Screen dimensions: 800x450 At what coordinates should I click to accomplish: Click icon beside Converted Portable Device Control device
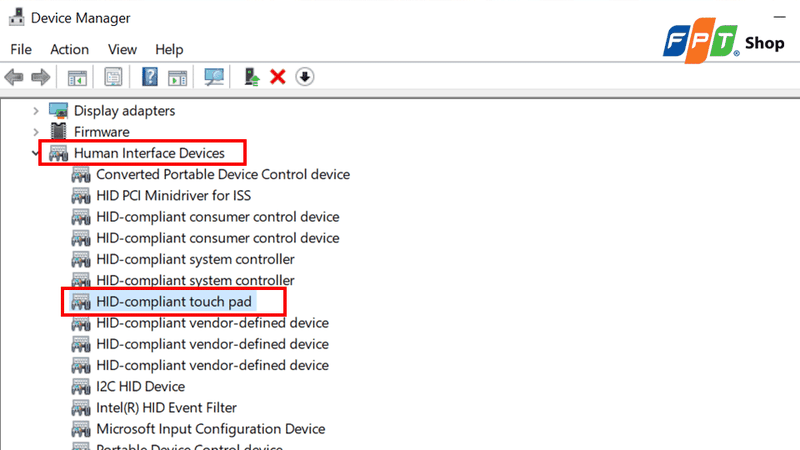(81, 174)
